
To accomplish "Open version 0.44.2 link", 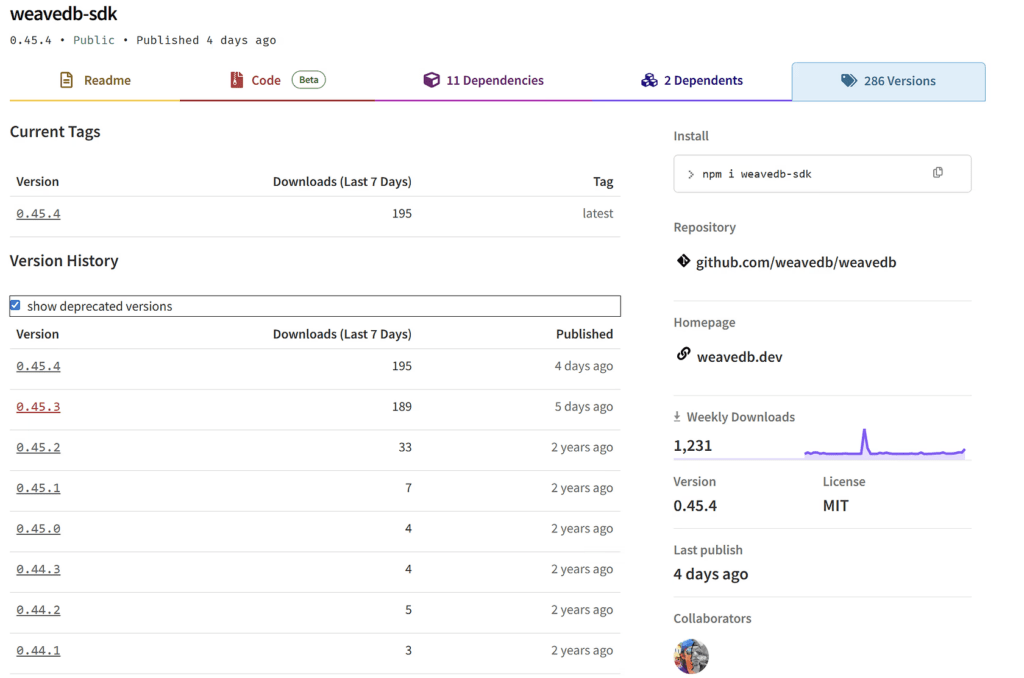I will click(x=39, y=610).
